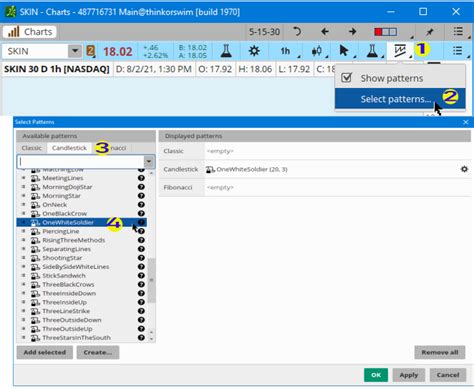Select OneWhiteSoldier pattern row
This screenshot has width=474, height=389.
(82, 222)
